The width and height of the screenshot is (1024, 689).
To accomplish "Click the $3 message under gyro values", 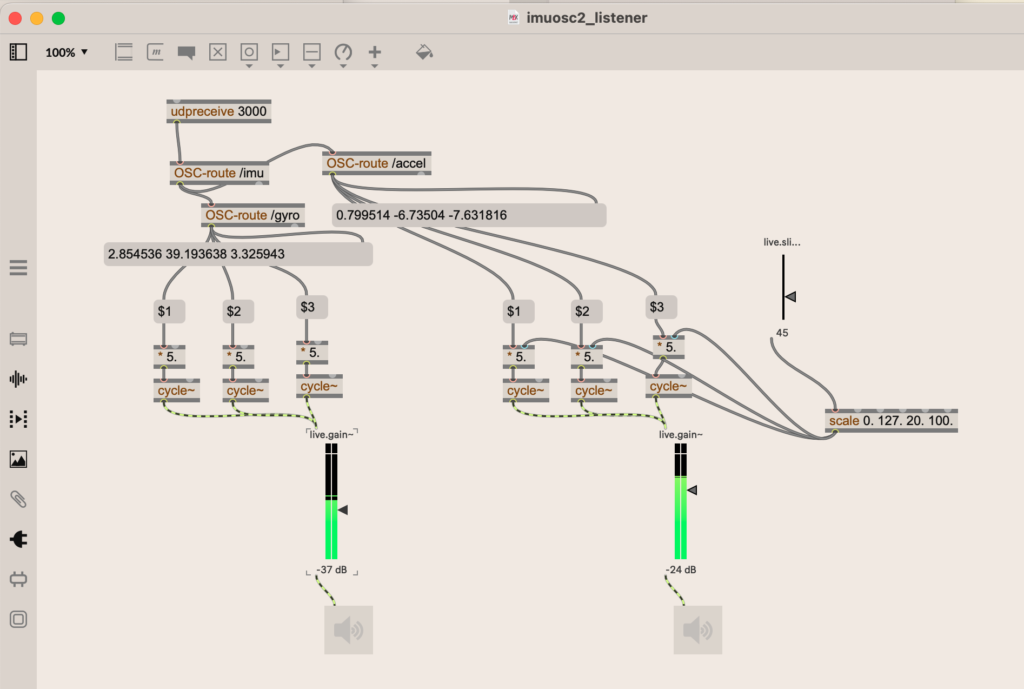I will pos(312,307).
